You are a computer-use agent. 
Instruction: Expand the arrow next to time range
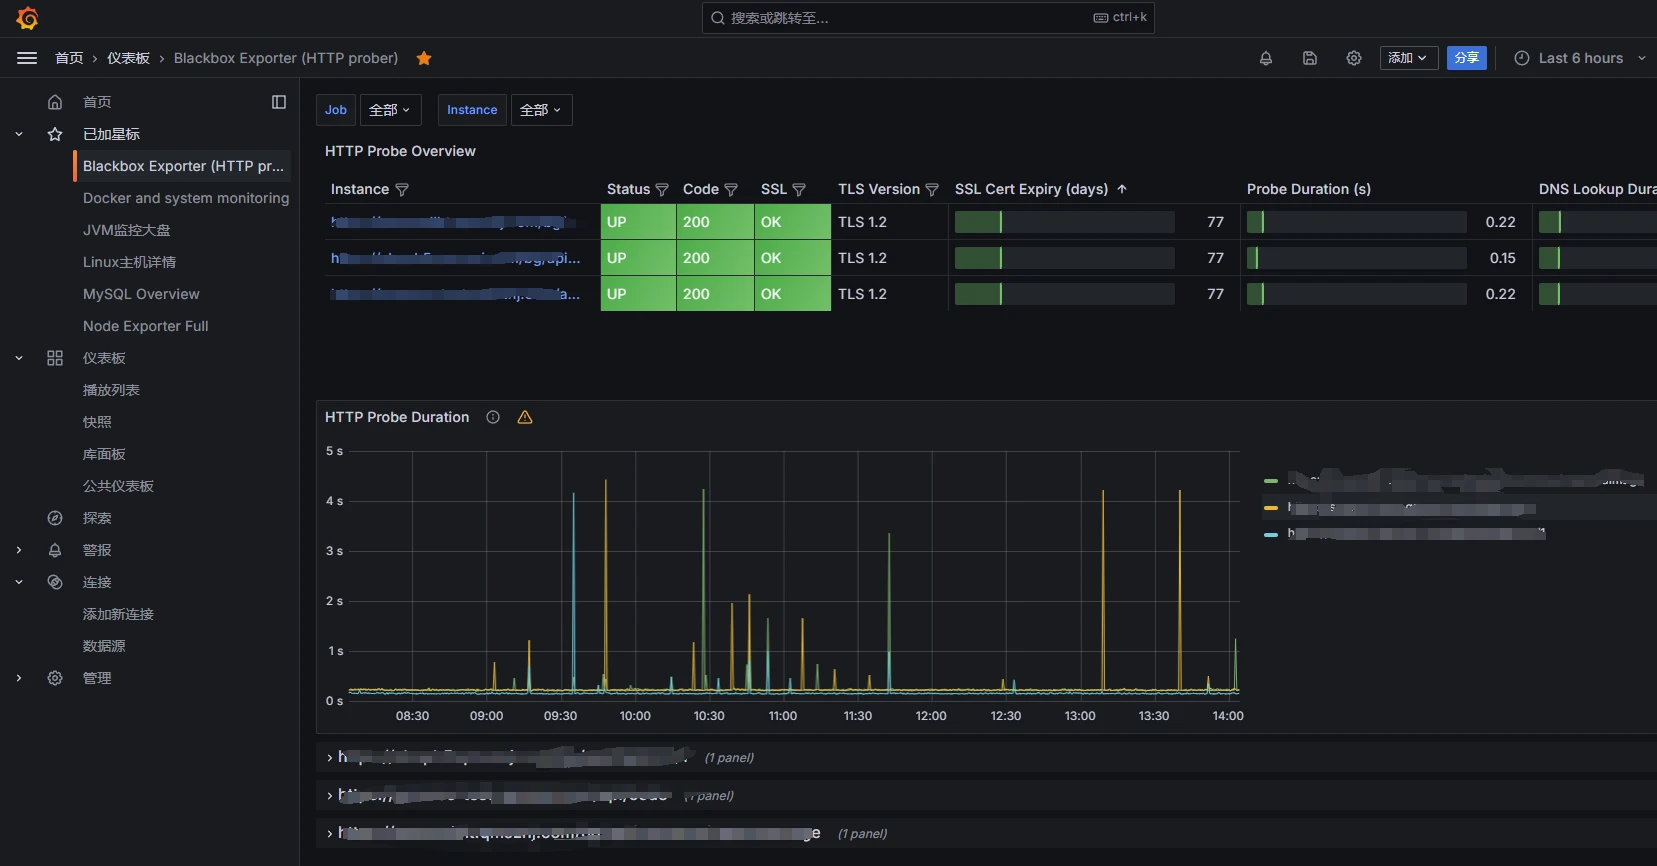pos(1642,58)
